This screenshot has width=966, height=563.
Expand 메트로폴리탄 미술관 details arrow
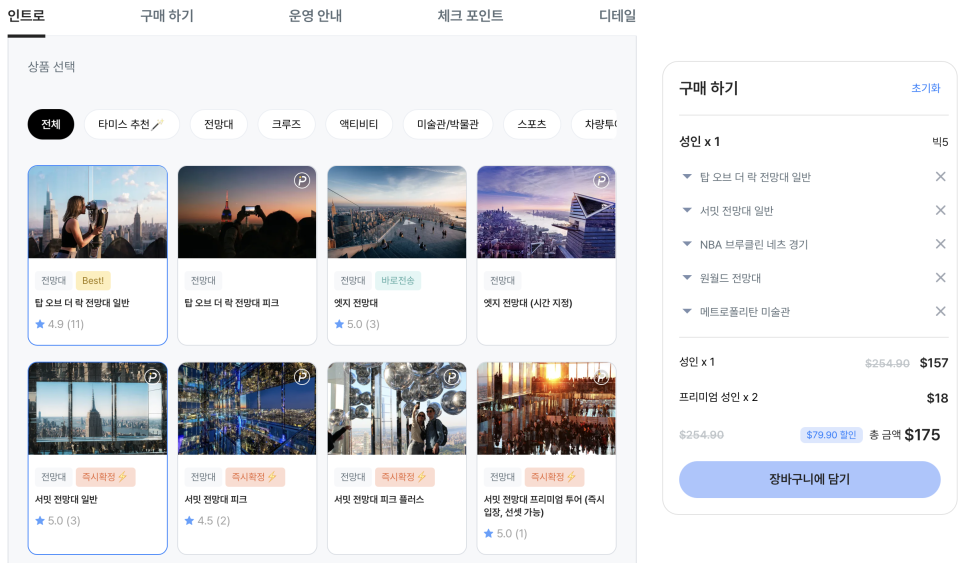click(687, 311)
